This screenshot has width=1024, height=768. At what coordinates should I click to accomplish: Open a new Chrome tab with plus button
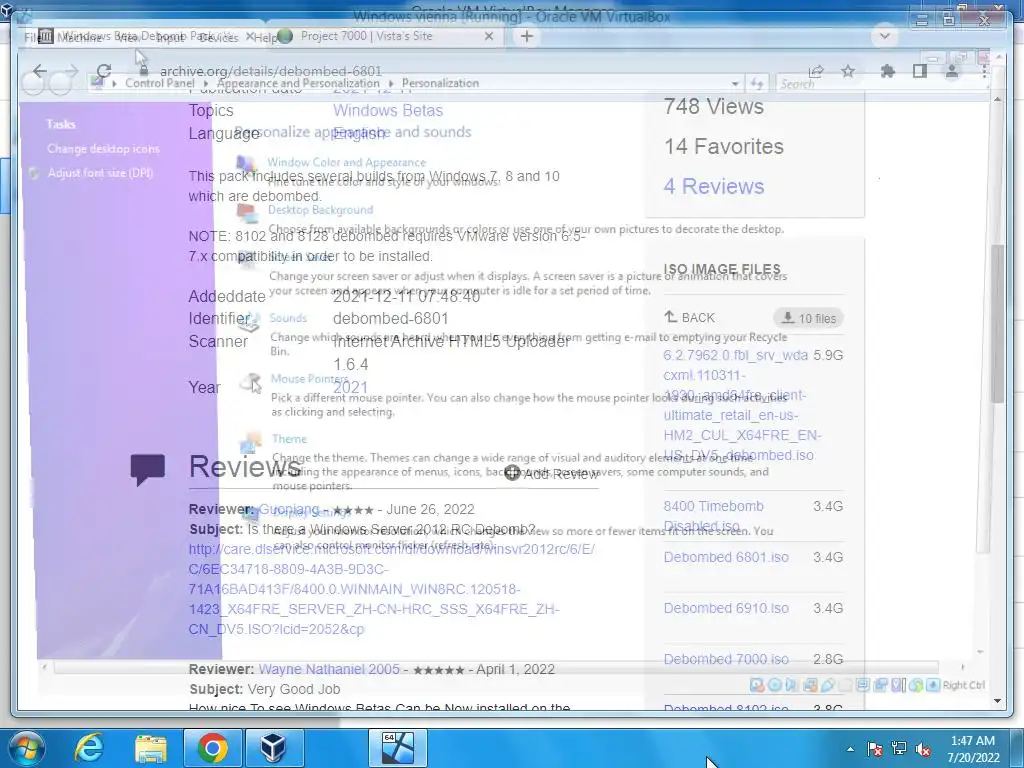[526, 37]
